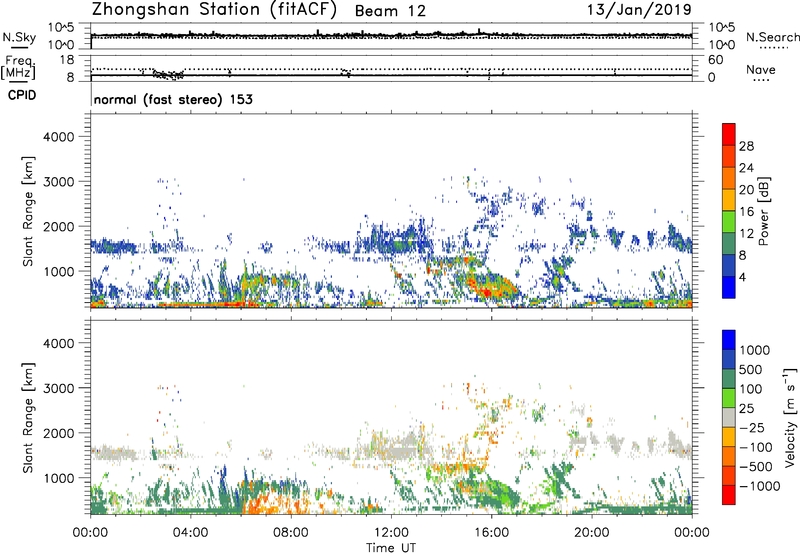
Task: Click the "2000" tick of the velocity panel
Action: click(59, 433)
